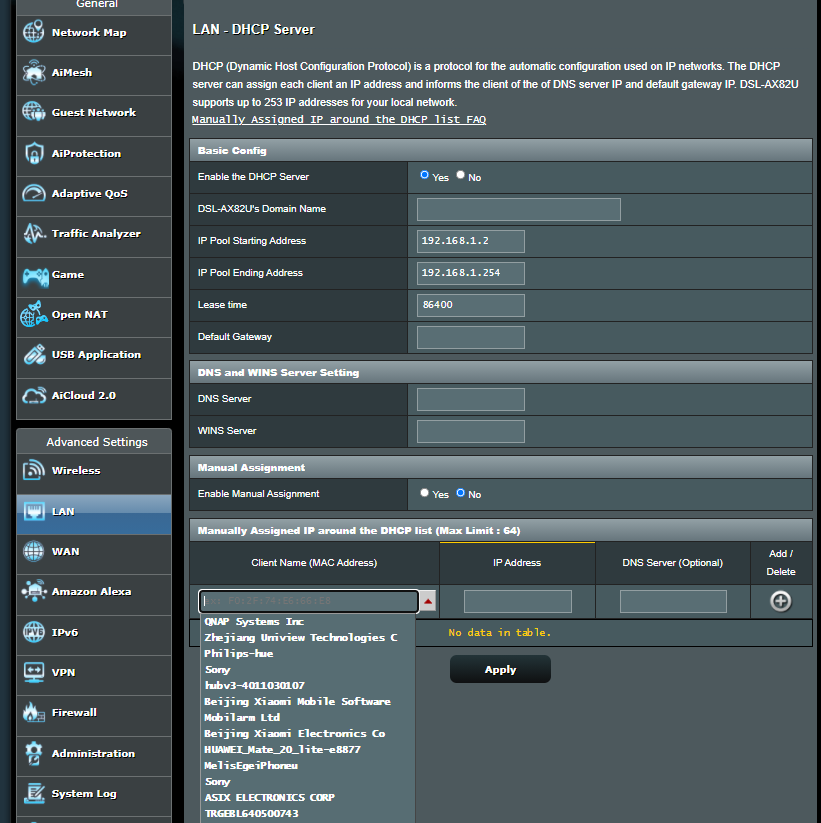Click Wireless signal icon
The height and width of the screenshot is (823, 821).
tap(34, 470)
